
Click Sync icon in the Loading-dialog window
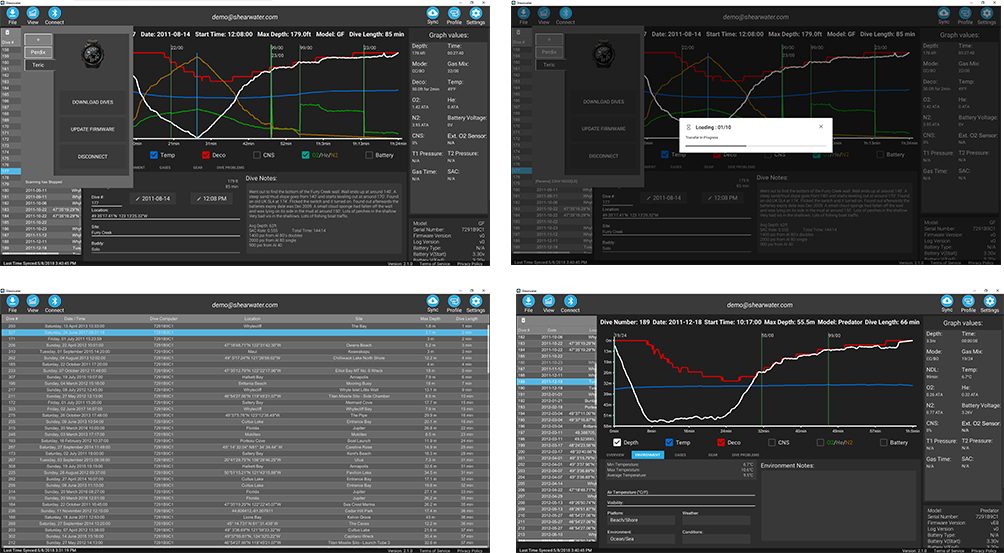(x=945, y=12)
